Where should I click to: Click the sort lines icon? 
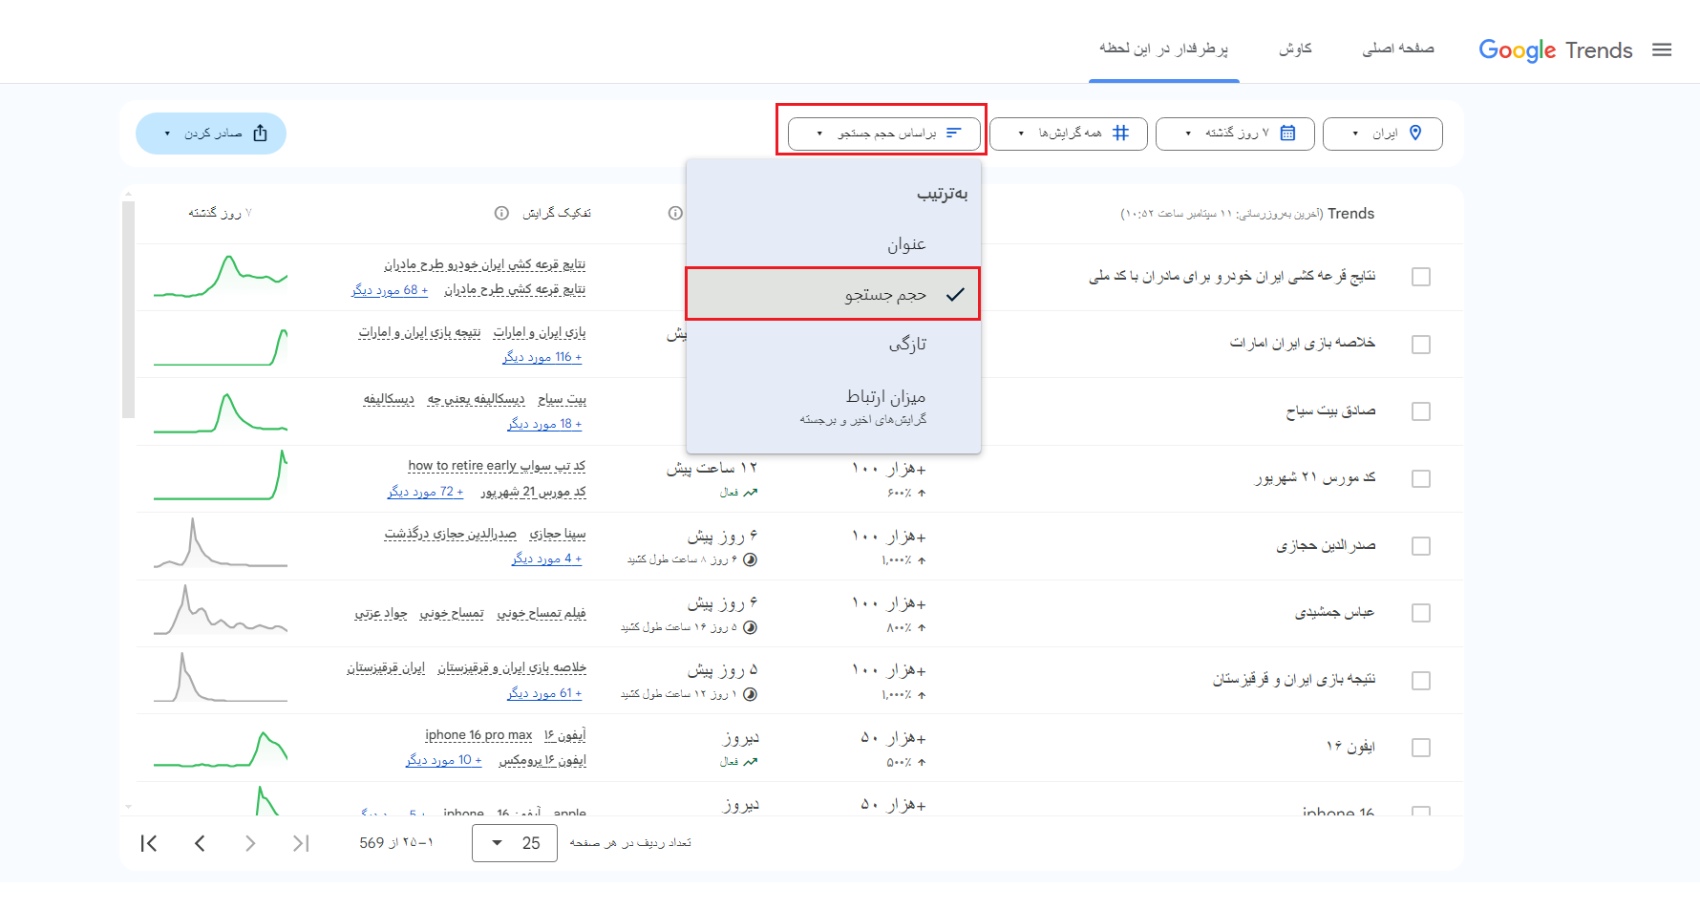click(x=954, y=133)
